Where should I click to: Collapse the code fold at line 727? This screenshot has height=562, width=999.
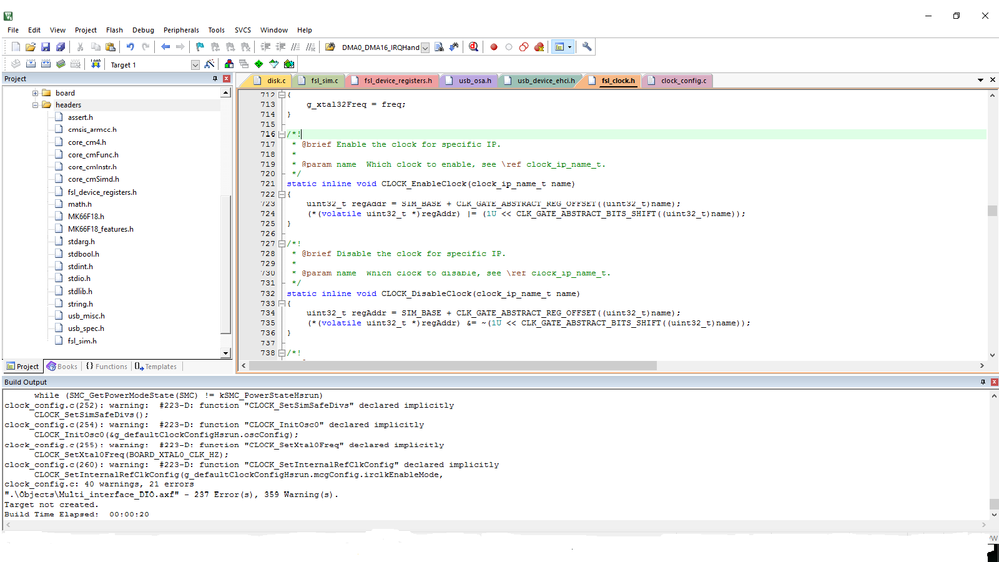(x=282, y=243)
